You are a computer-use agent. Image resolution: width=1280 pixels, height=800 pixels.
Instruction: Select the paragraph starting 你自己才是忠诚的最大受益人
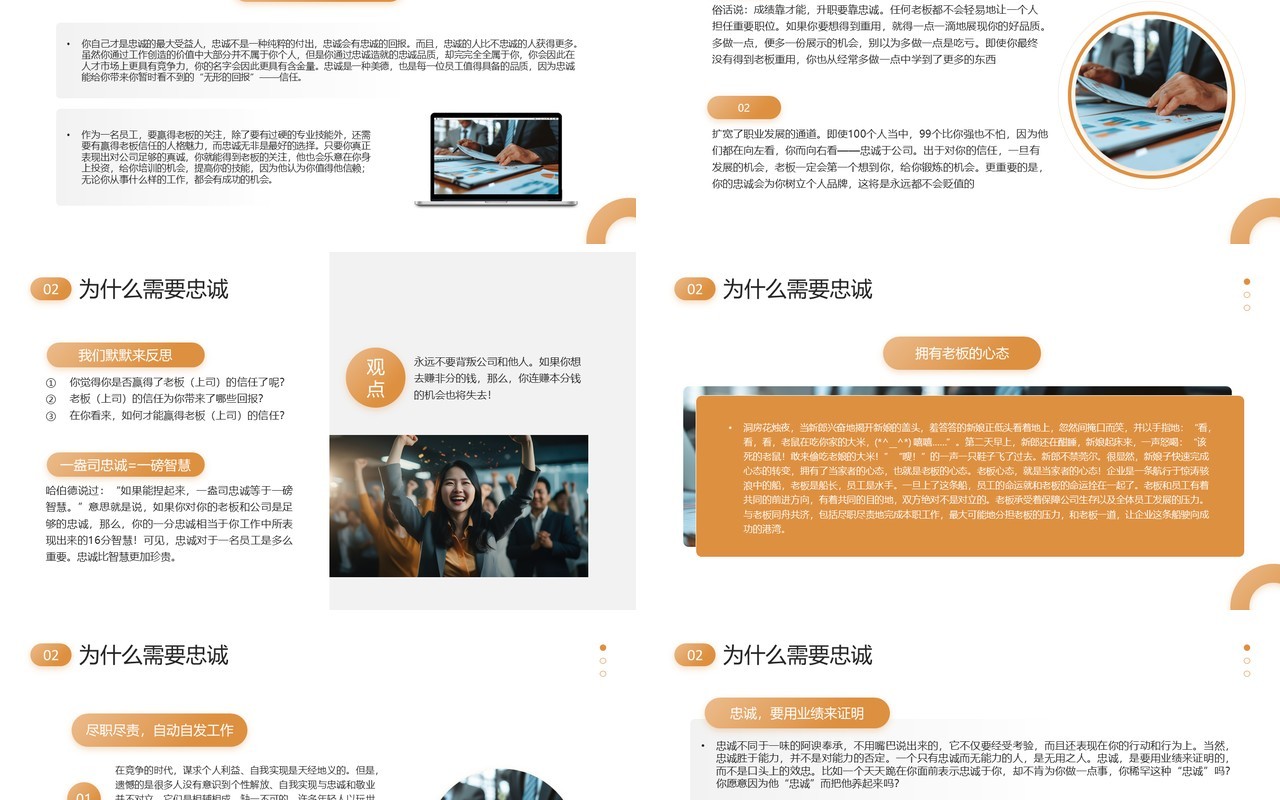[328, 60]
